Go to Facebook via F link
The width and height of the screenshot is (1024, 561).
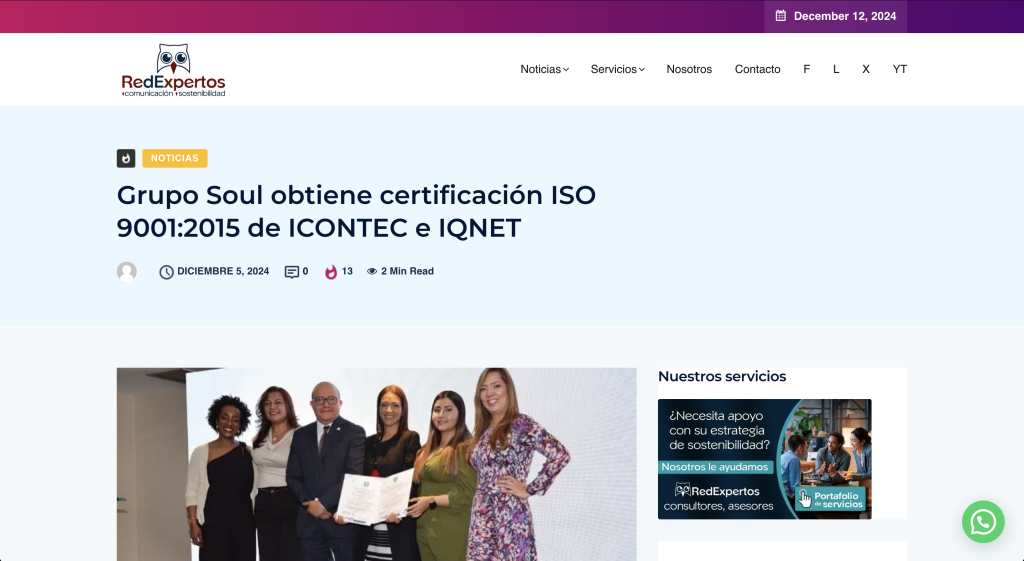pos(807,69)
